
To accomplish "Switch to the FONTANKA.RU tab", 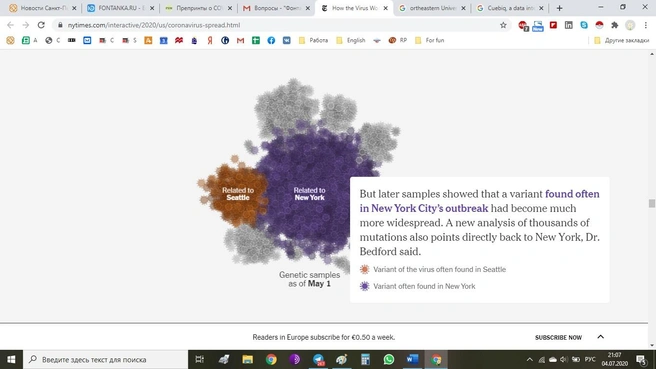I will click(120, 8).
